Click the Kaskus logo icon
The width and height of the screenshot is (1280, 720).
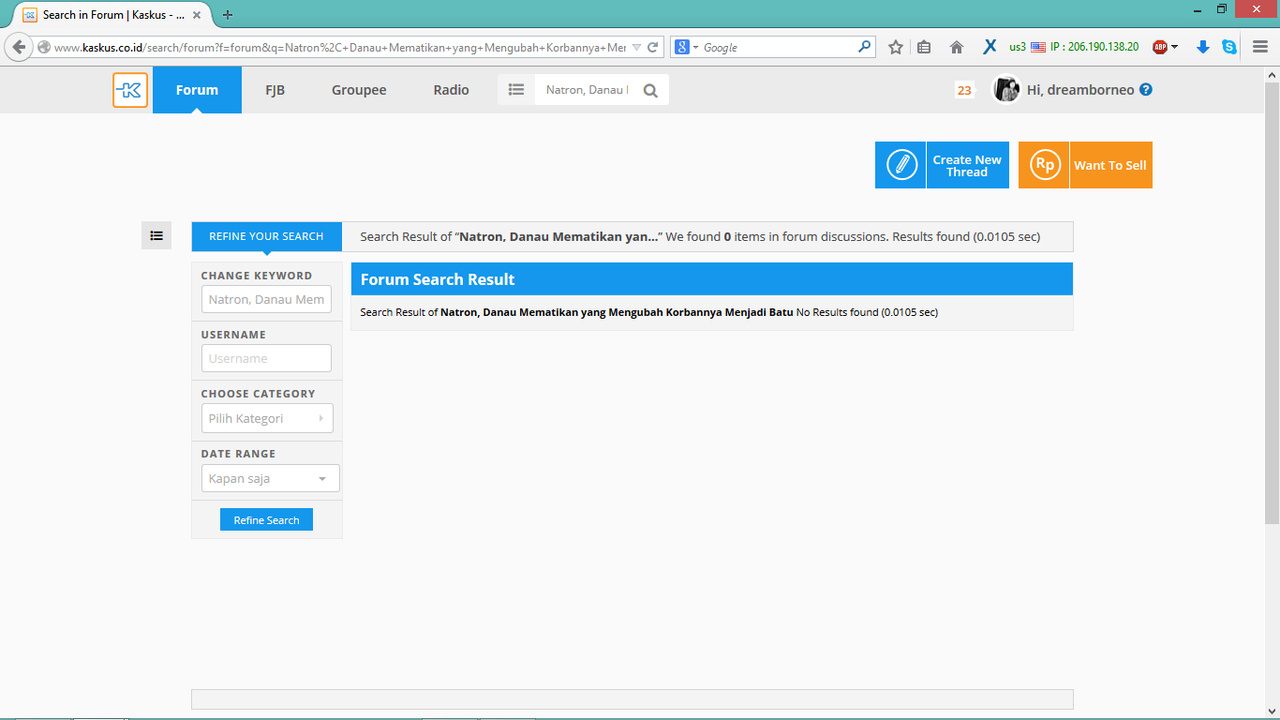[130, 90]
